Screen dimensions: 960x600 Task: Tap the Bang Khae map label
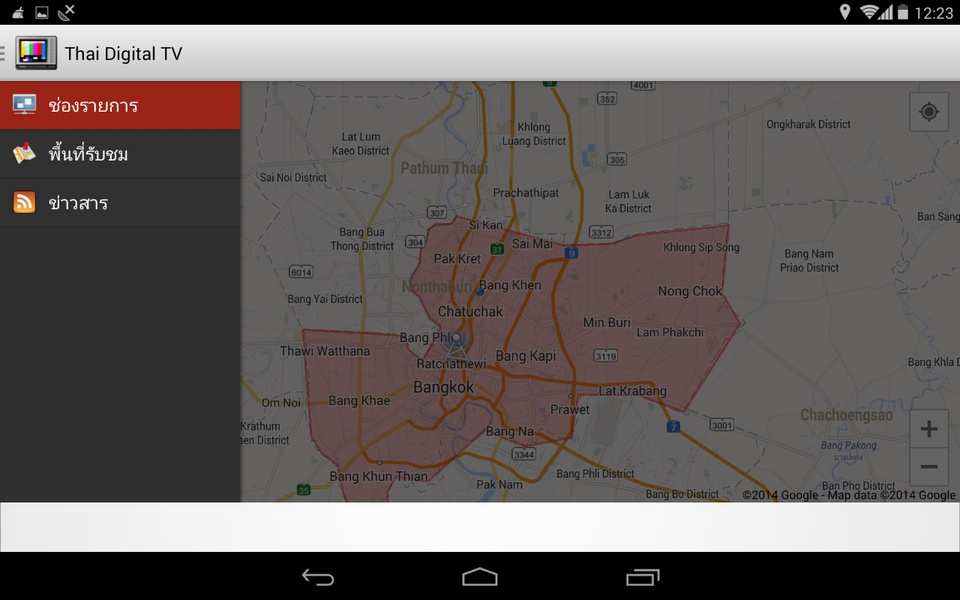tap(359, 400)
